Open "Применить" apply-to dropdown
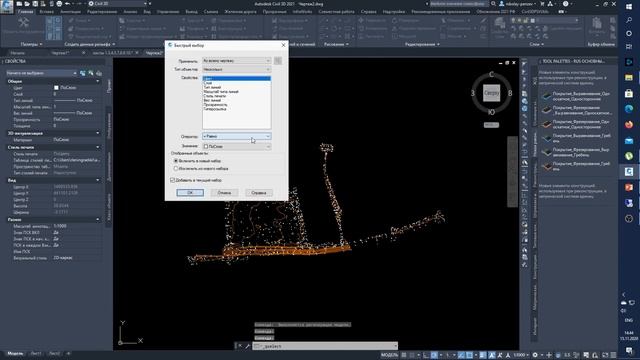 point(236,61)
